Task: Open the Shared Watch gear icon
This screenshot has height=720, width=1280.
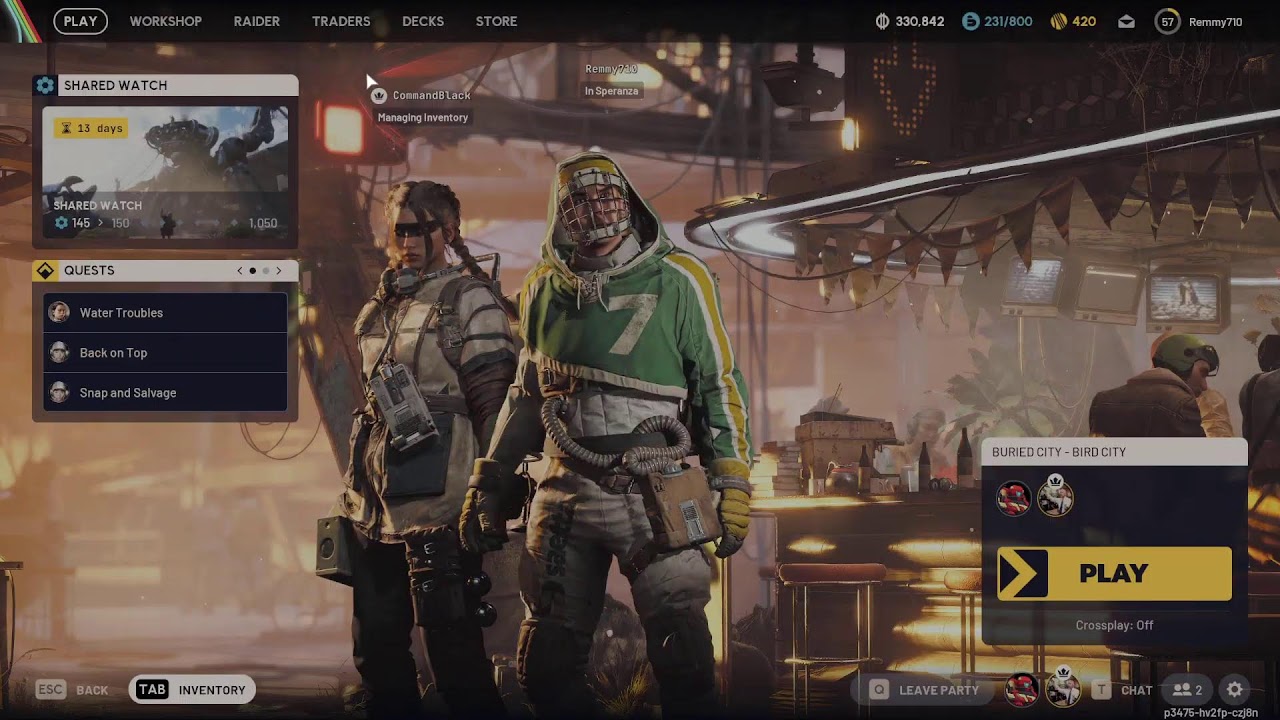Action: point(45,85)
